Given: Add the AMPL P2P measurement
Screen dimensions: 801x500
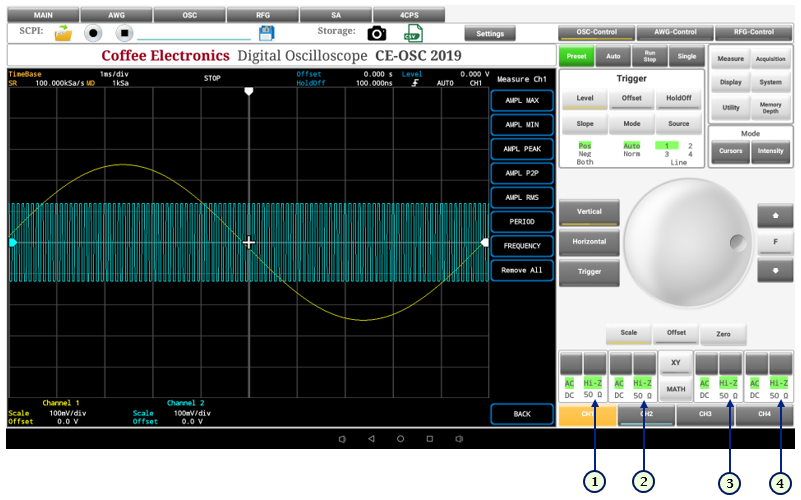Looking at the screenshot, I should (x=521, y=173).
